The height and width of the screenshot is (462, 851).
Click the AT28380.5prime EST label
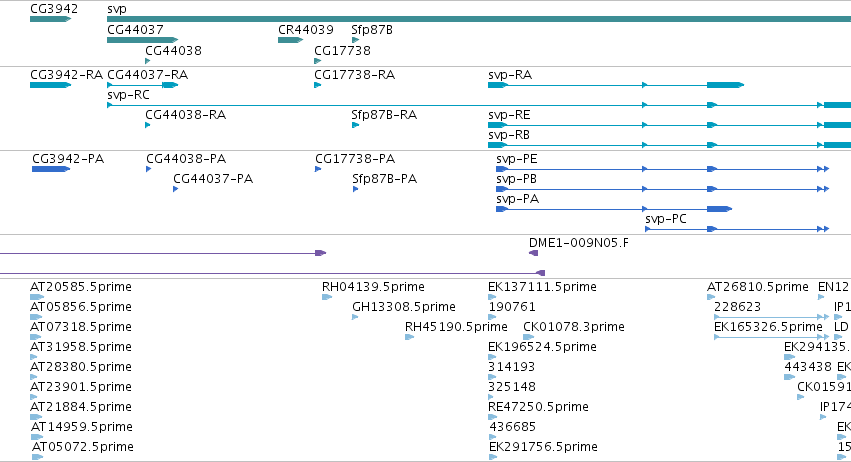pos(81,367)
